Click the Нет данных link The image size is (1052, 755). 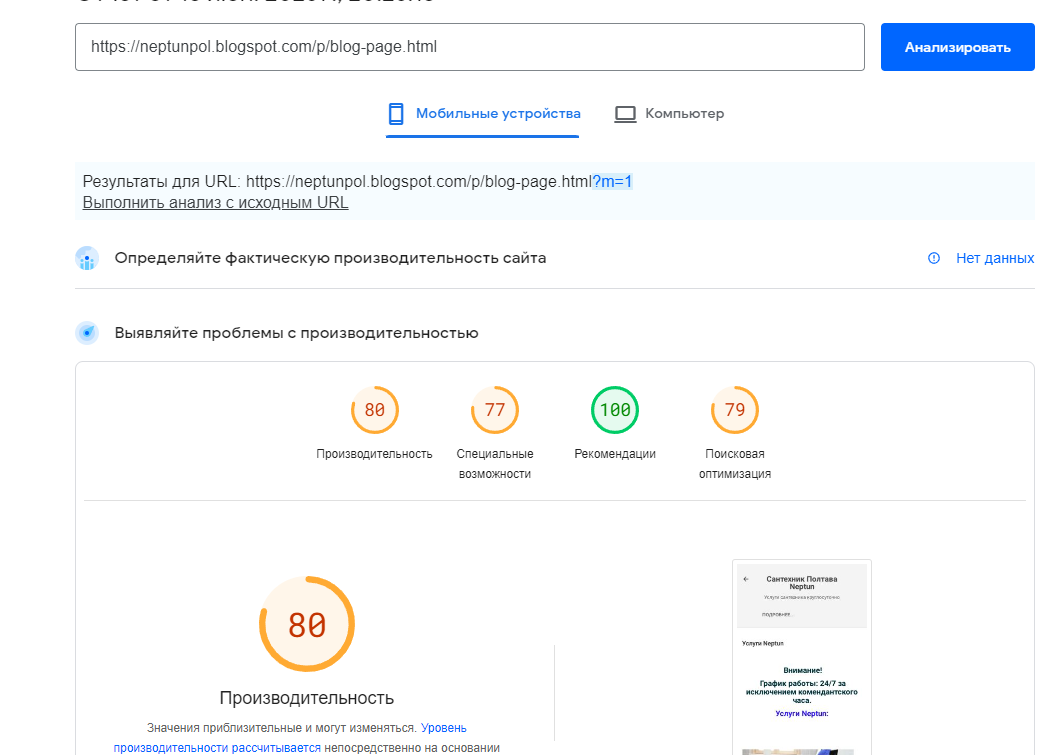point(995,258)
